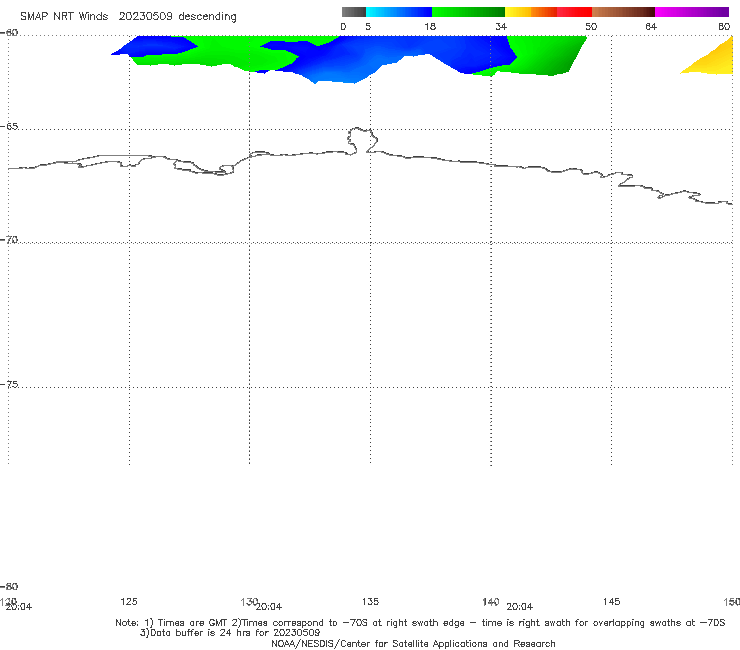Click the latitude label '-75'
This screenshot has width=740, height=650.
click(9, 384)
